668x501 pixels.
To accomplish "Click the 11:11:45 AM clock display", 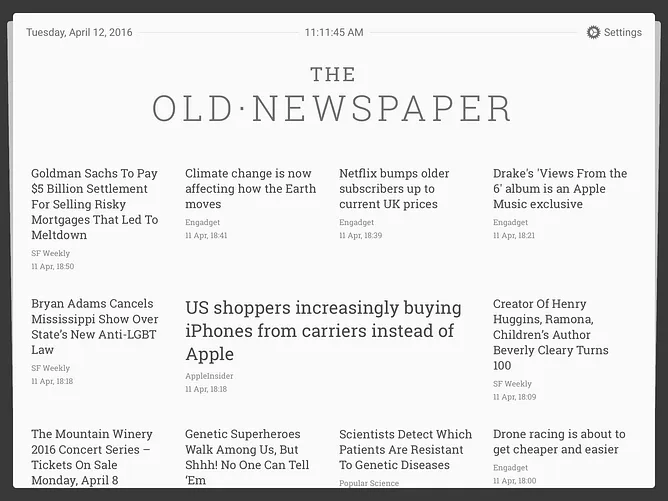I will 334,32.
